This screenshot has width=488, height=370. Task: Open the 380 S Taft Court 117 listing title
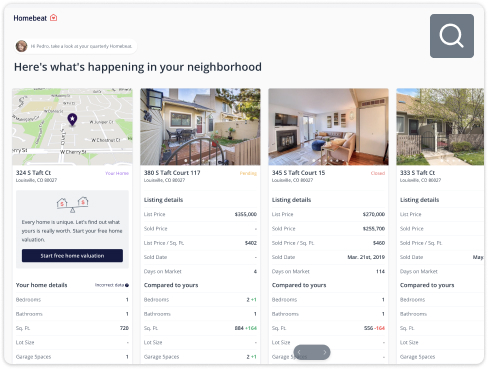(172, 173)
